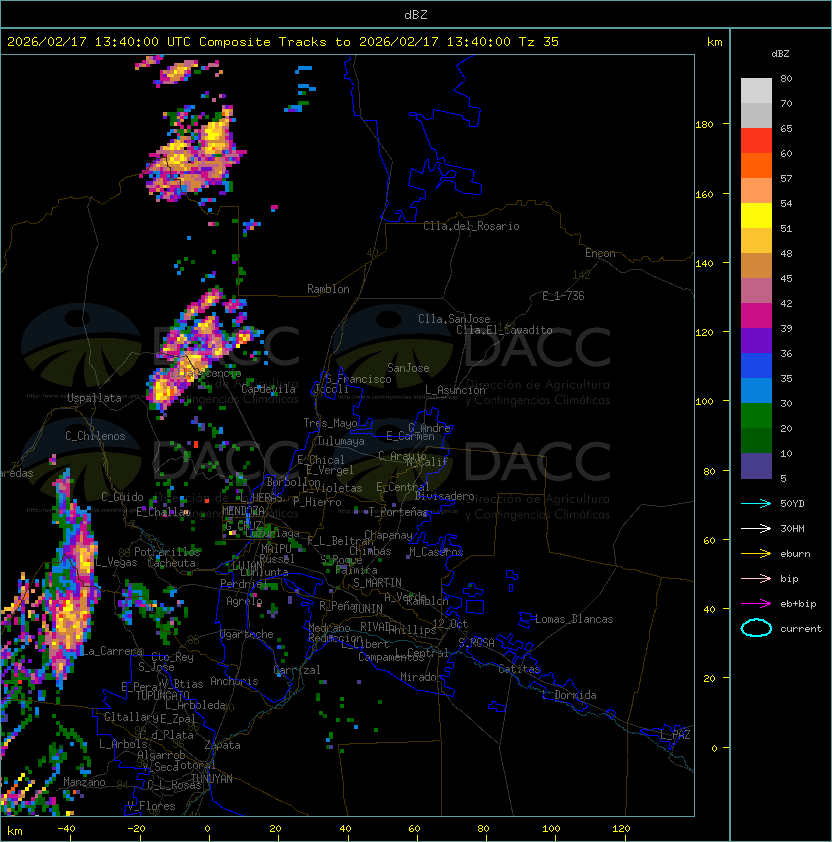Click the 'Encon' label at right

[600, 253]
